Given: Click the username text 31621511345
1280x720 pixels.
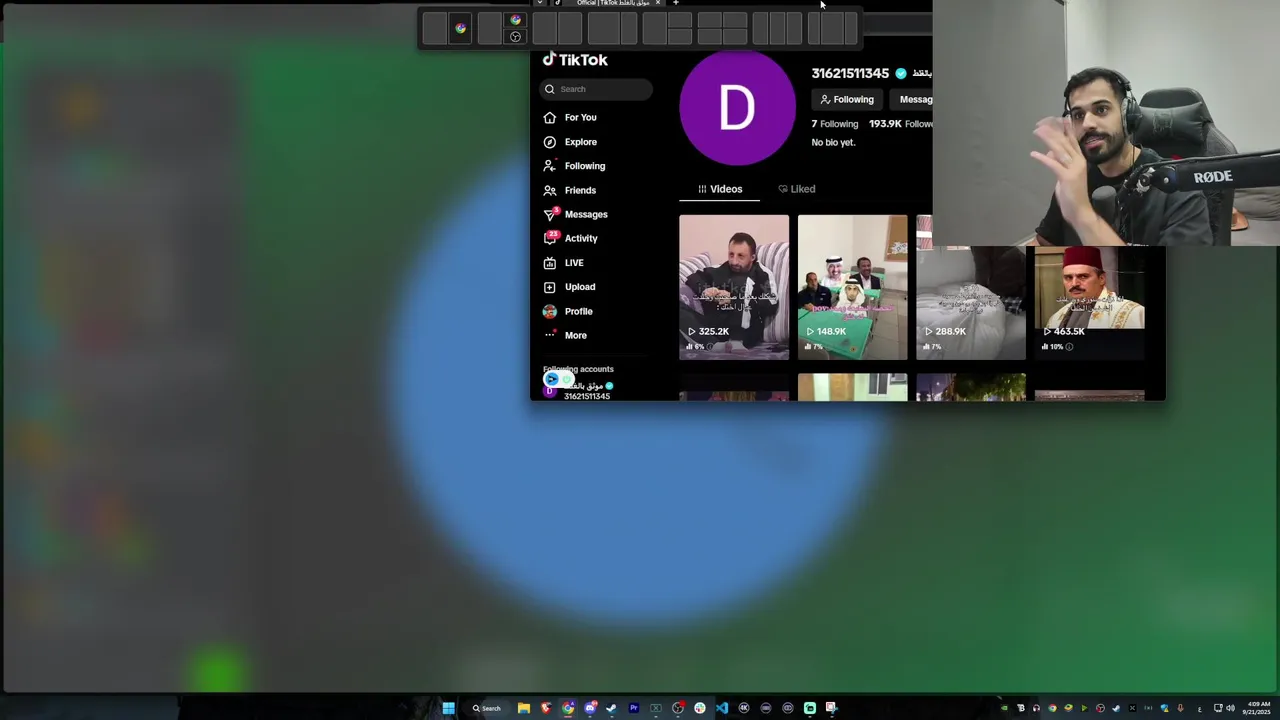Looking at the screenshot, I should (x=849, y=73).
